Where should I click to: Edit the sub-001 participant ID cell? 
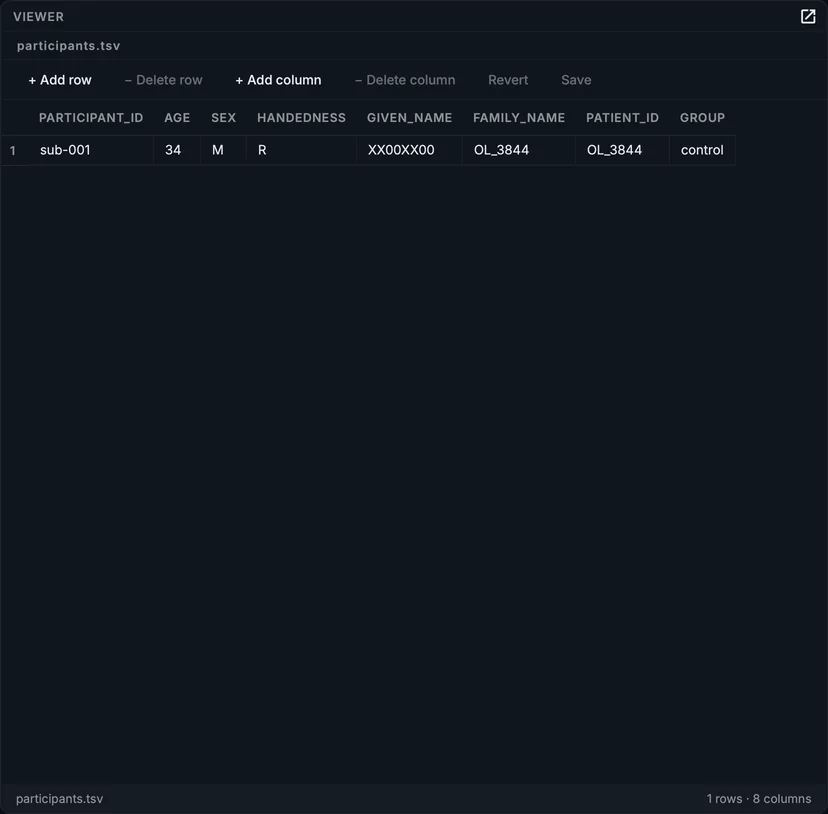91,150
